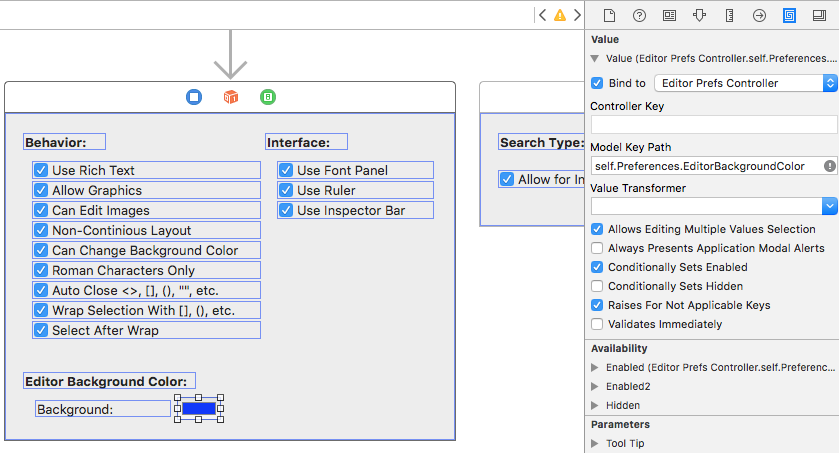Select the Behavior: label
This screenshot has height=453, width=839.
click(64, 142)
